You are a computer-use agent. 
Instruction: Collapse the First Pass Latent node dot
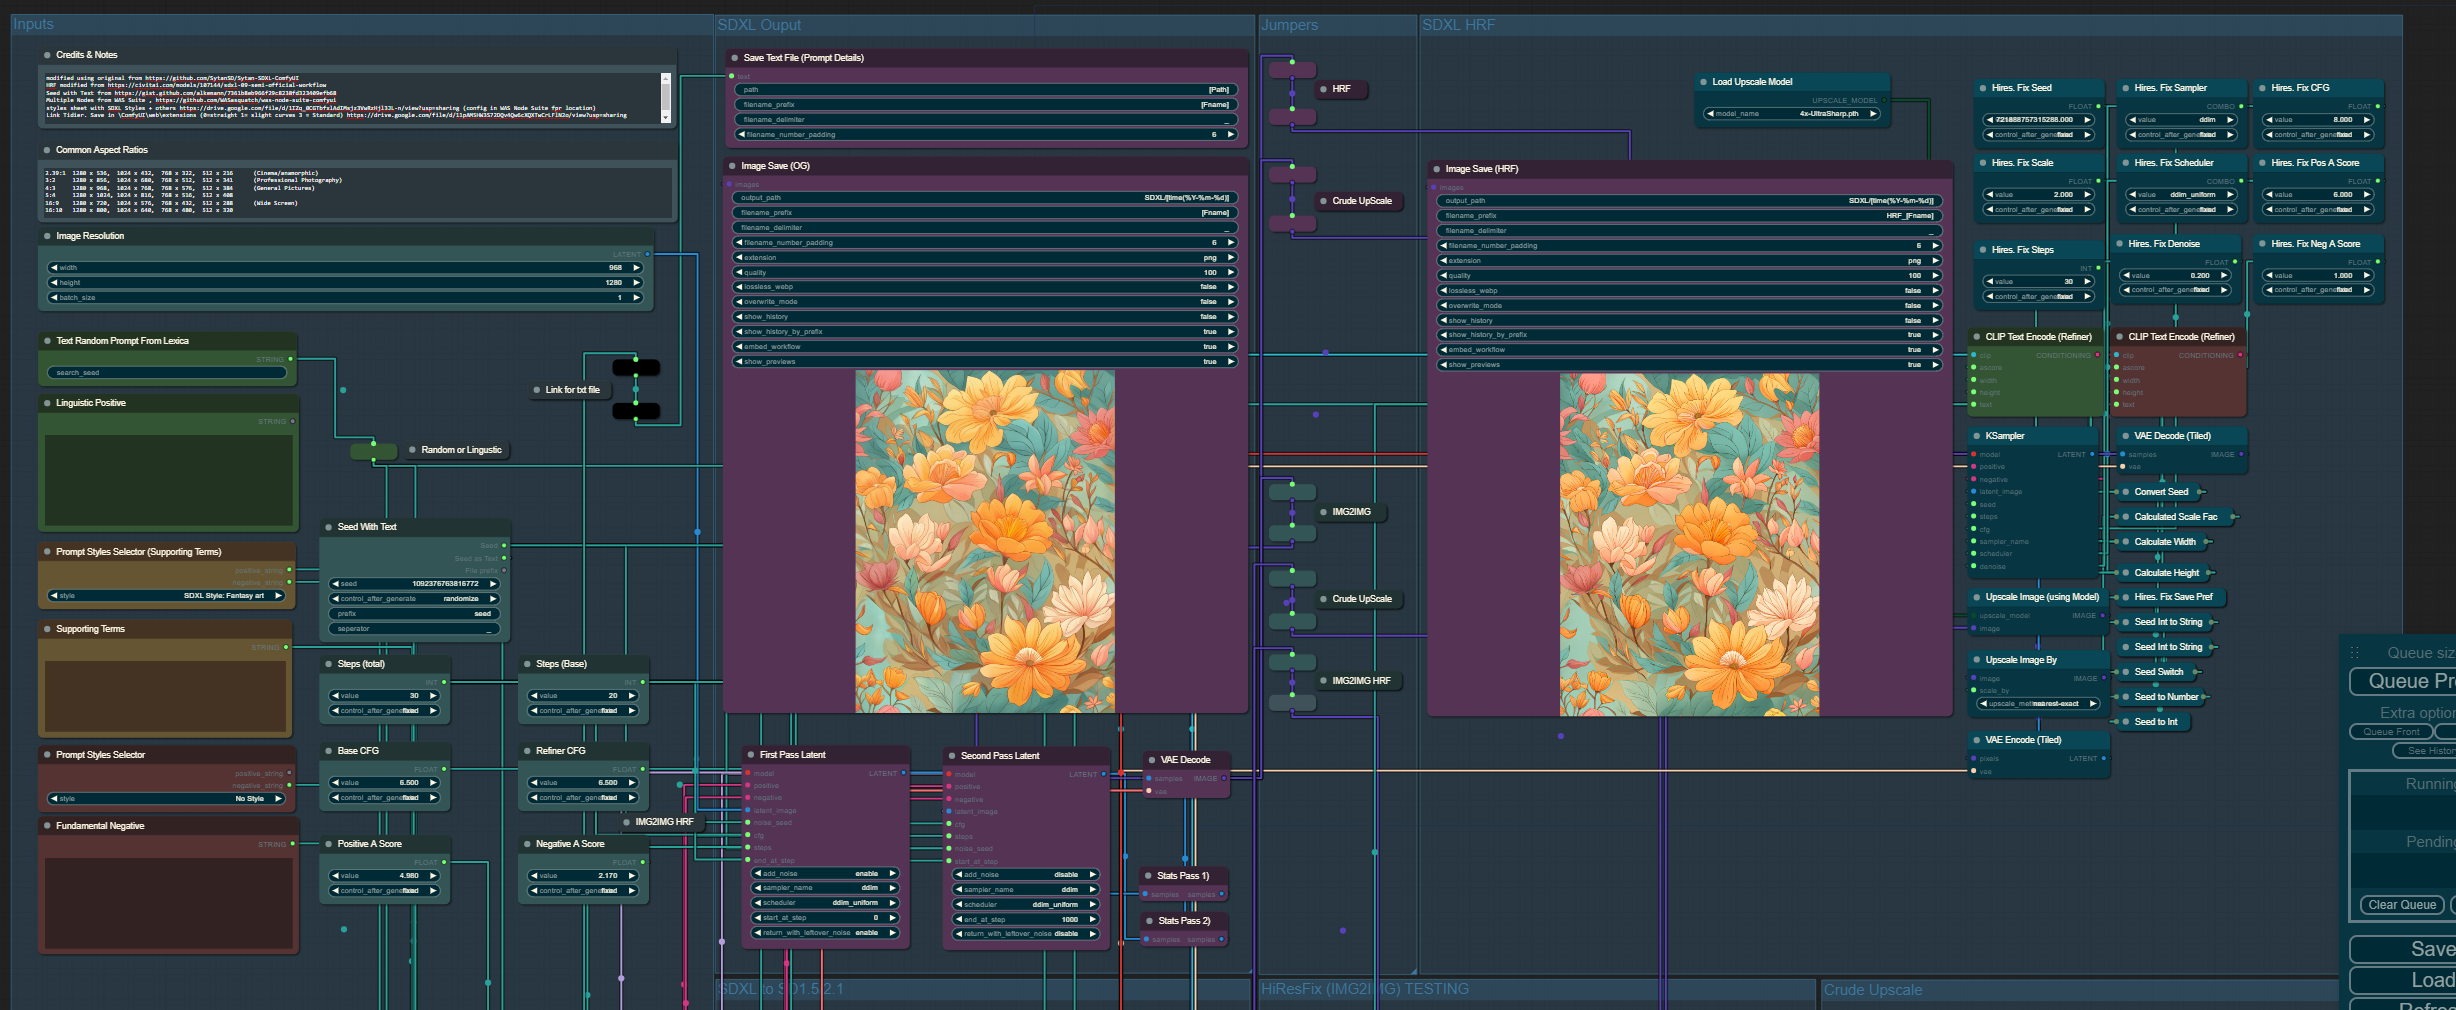coord(751,755)
